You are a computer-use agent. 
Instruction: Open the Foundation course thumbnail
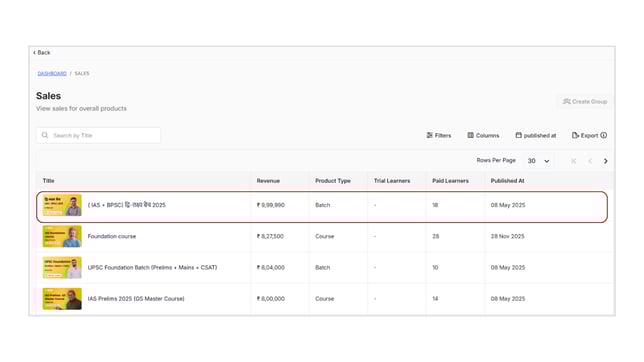pyautogui.click(x=62, y=236)
